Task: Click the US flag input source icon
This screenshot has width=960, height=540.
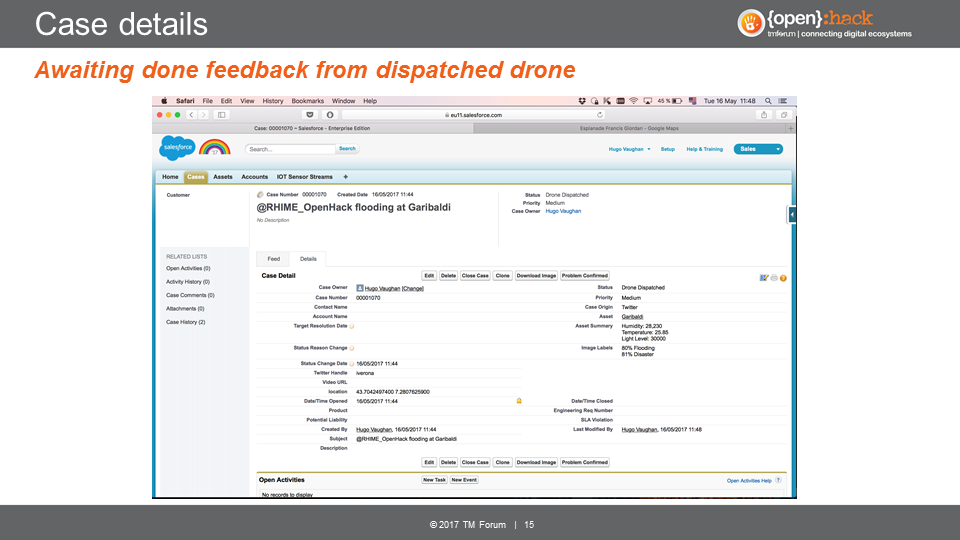Action: pos(692,101)
